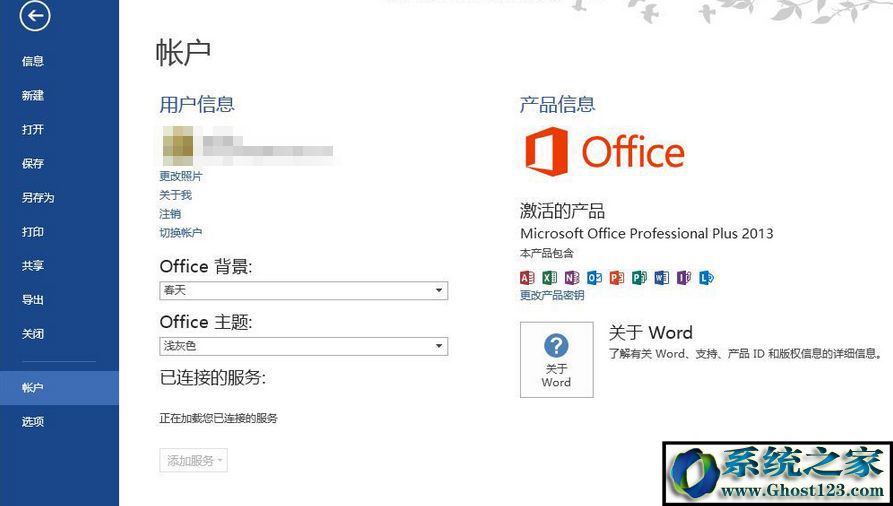Select 关闭 in the sidebar
893x506 pixels.
[32, 334]
